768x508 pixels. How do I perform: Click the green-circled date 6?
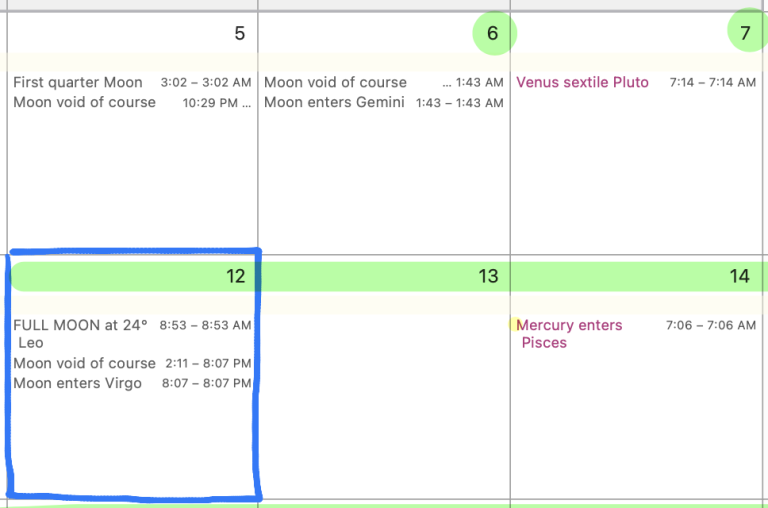tap(492, 34)
